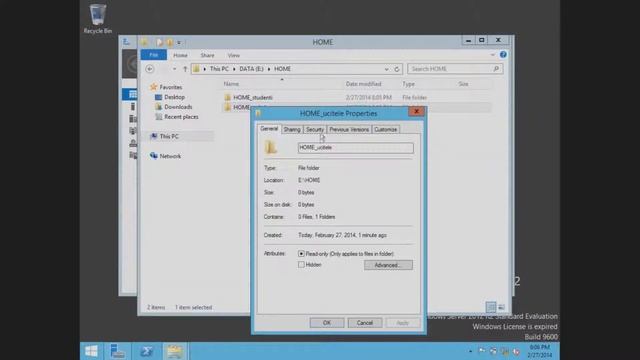Expand This PC breadcrumb arrow

tap(234, 69)
